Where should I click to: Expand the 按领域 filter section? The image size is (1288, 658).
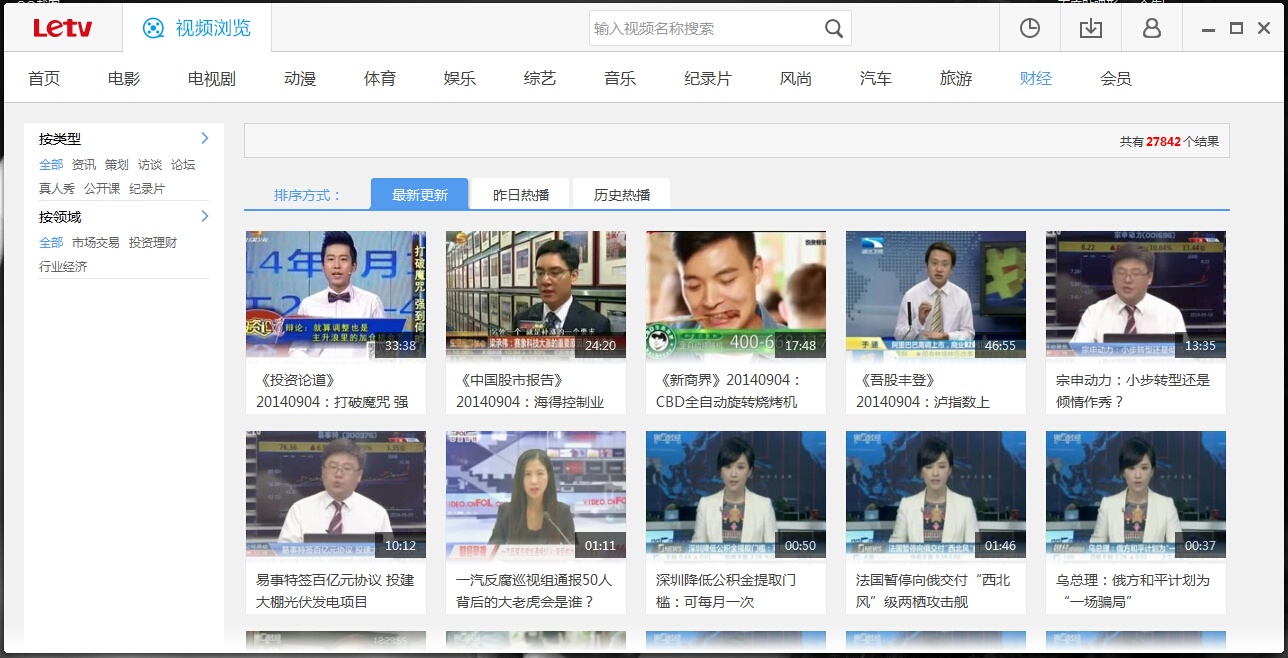tap(204, 216)
